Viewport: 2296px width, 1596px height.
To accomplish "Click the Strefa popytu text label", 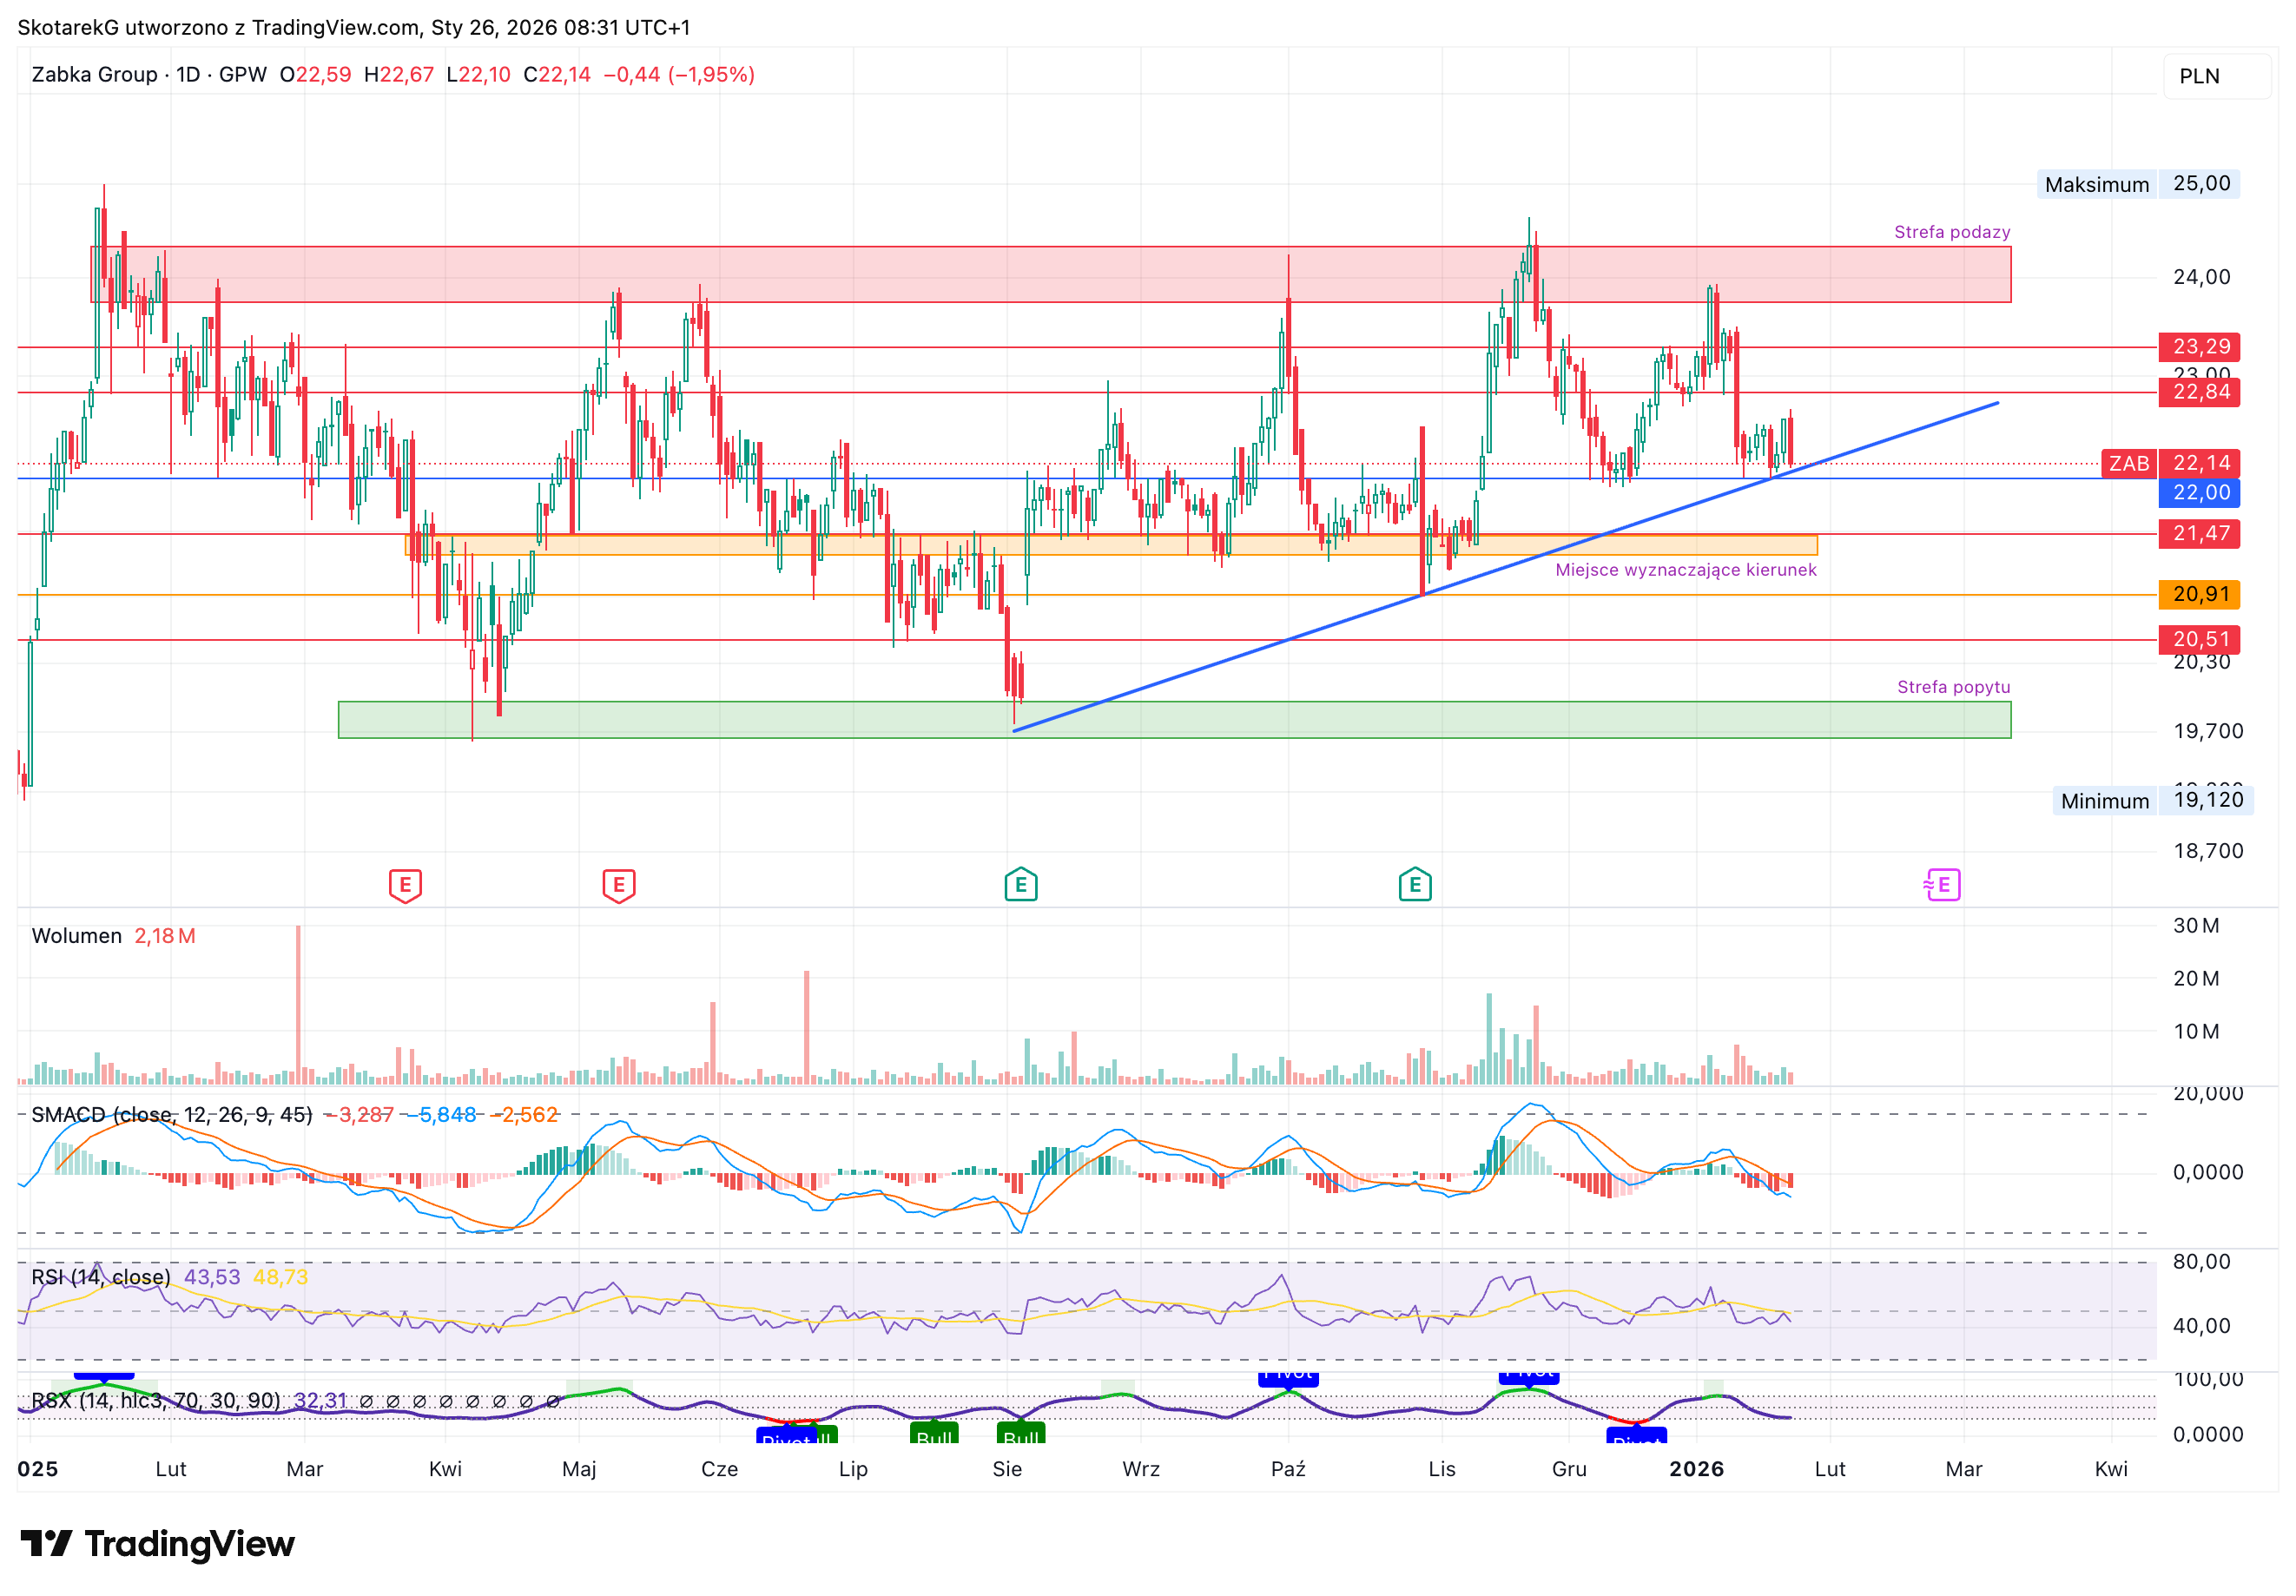I will click(1953, 687).
